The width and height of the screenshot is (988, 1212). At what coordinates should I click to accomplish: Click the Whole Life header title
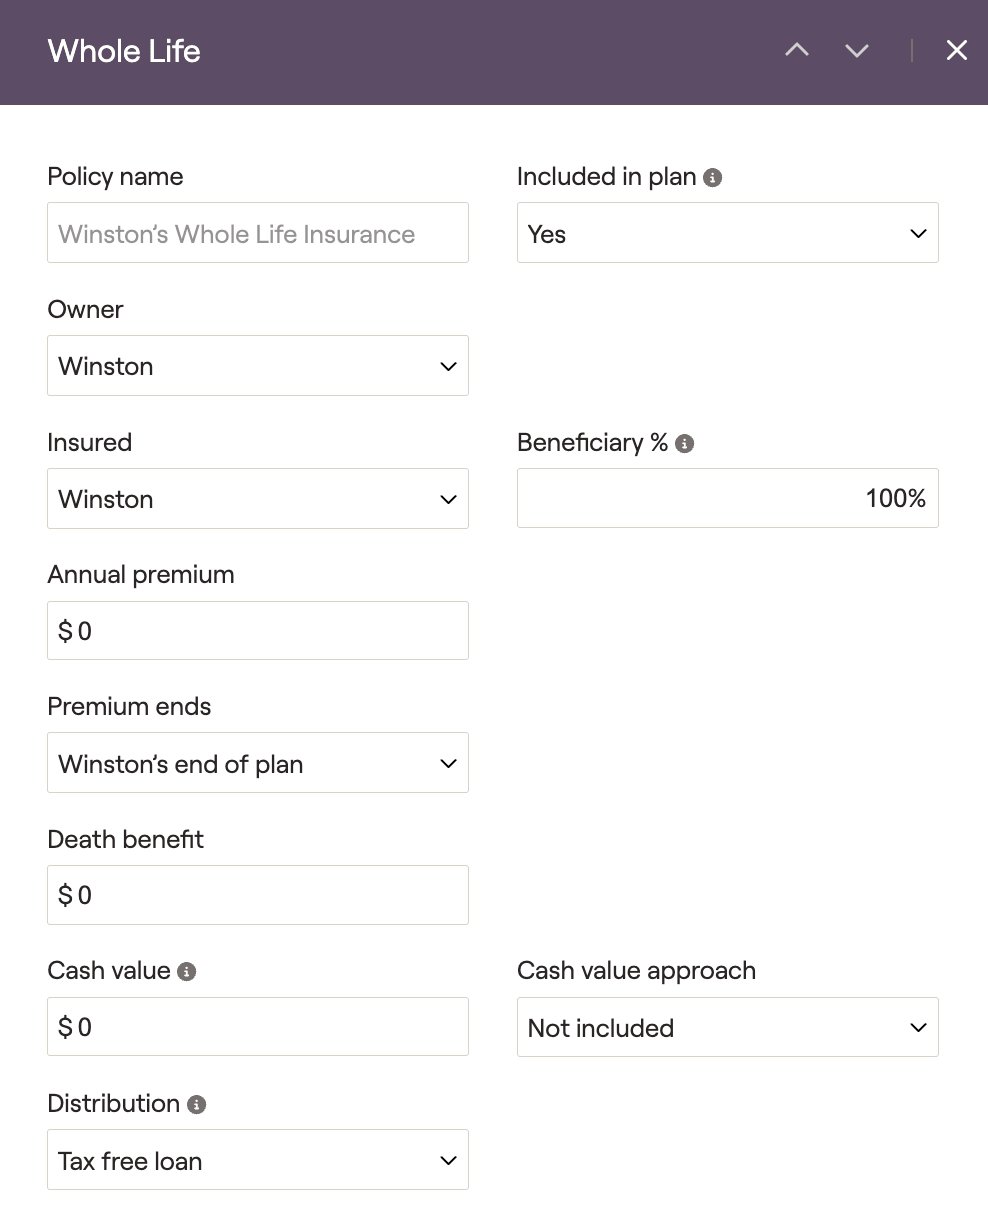pyautogui.click(x=124, y=51)
